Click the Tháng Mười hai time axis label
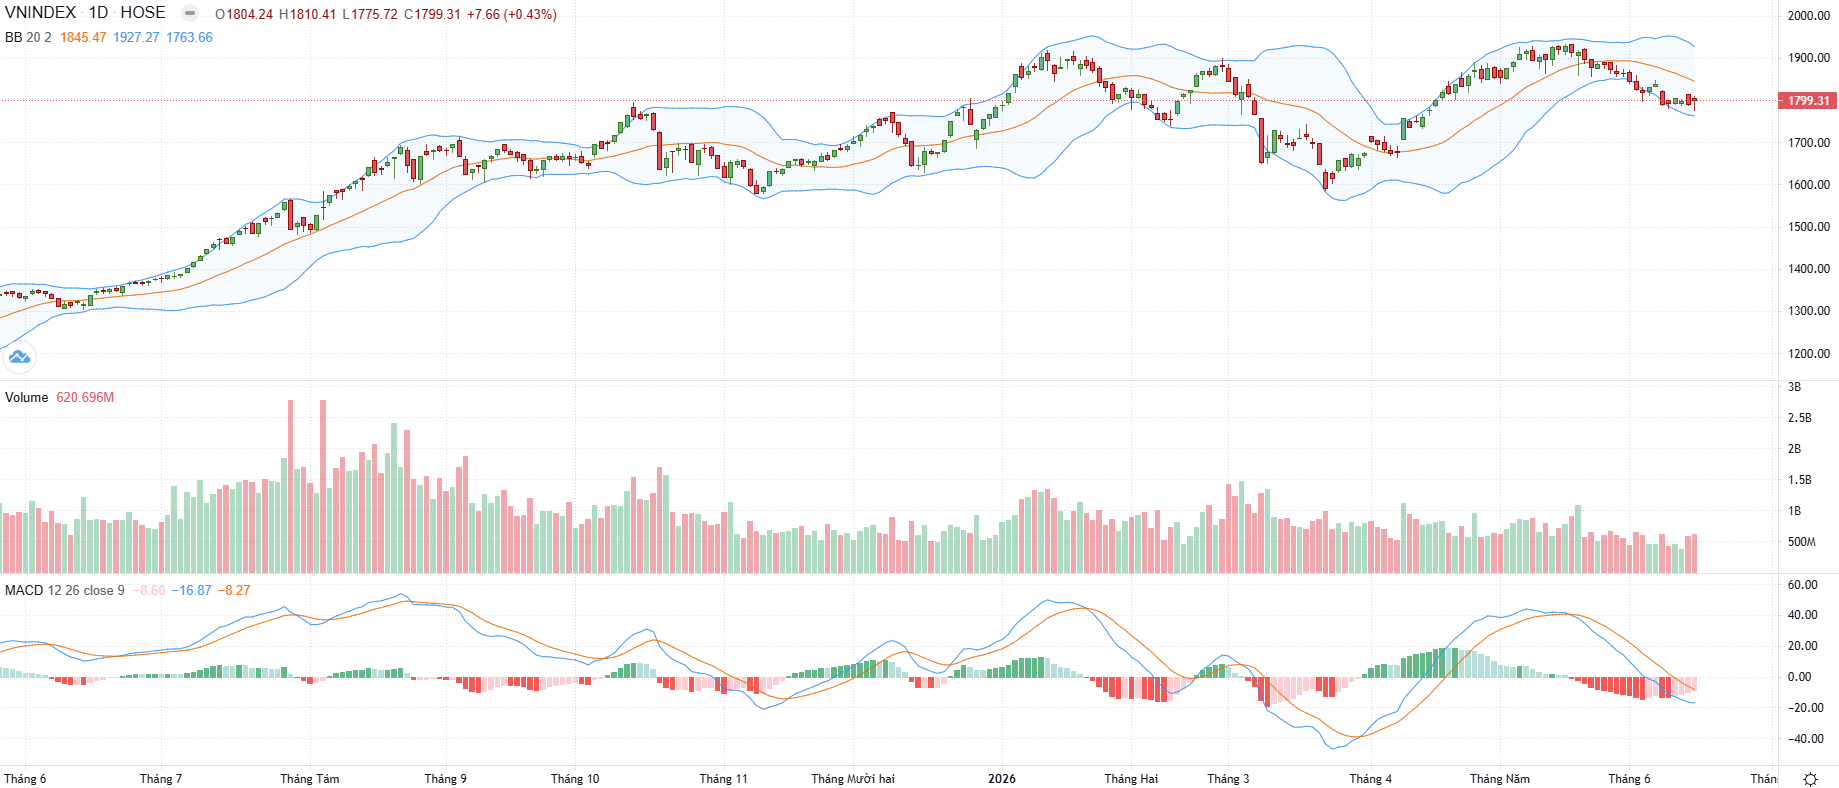 [x=853, y=778]
